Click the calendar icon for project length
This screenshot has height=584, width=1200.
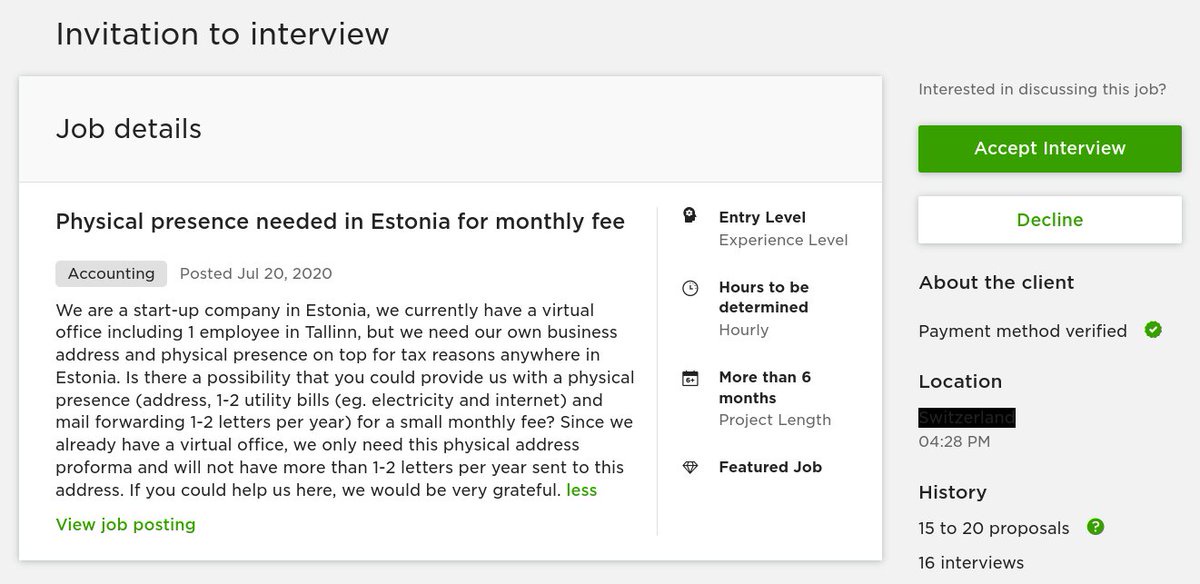tap(689, 378)
